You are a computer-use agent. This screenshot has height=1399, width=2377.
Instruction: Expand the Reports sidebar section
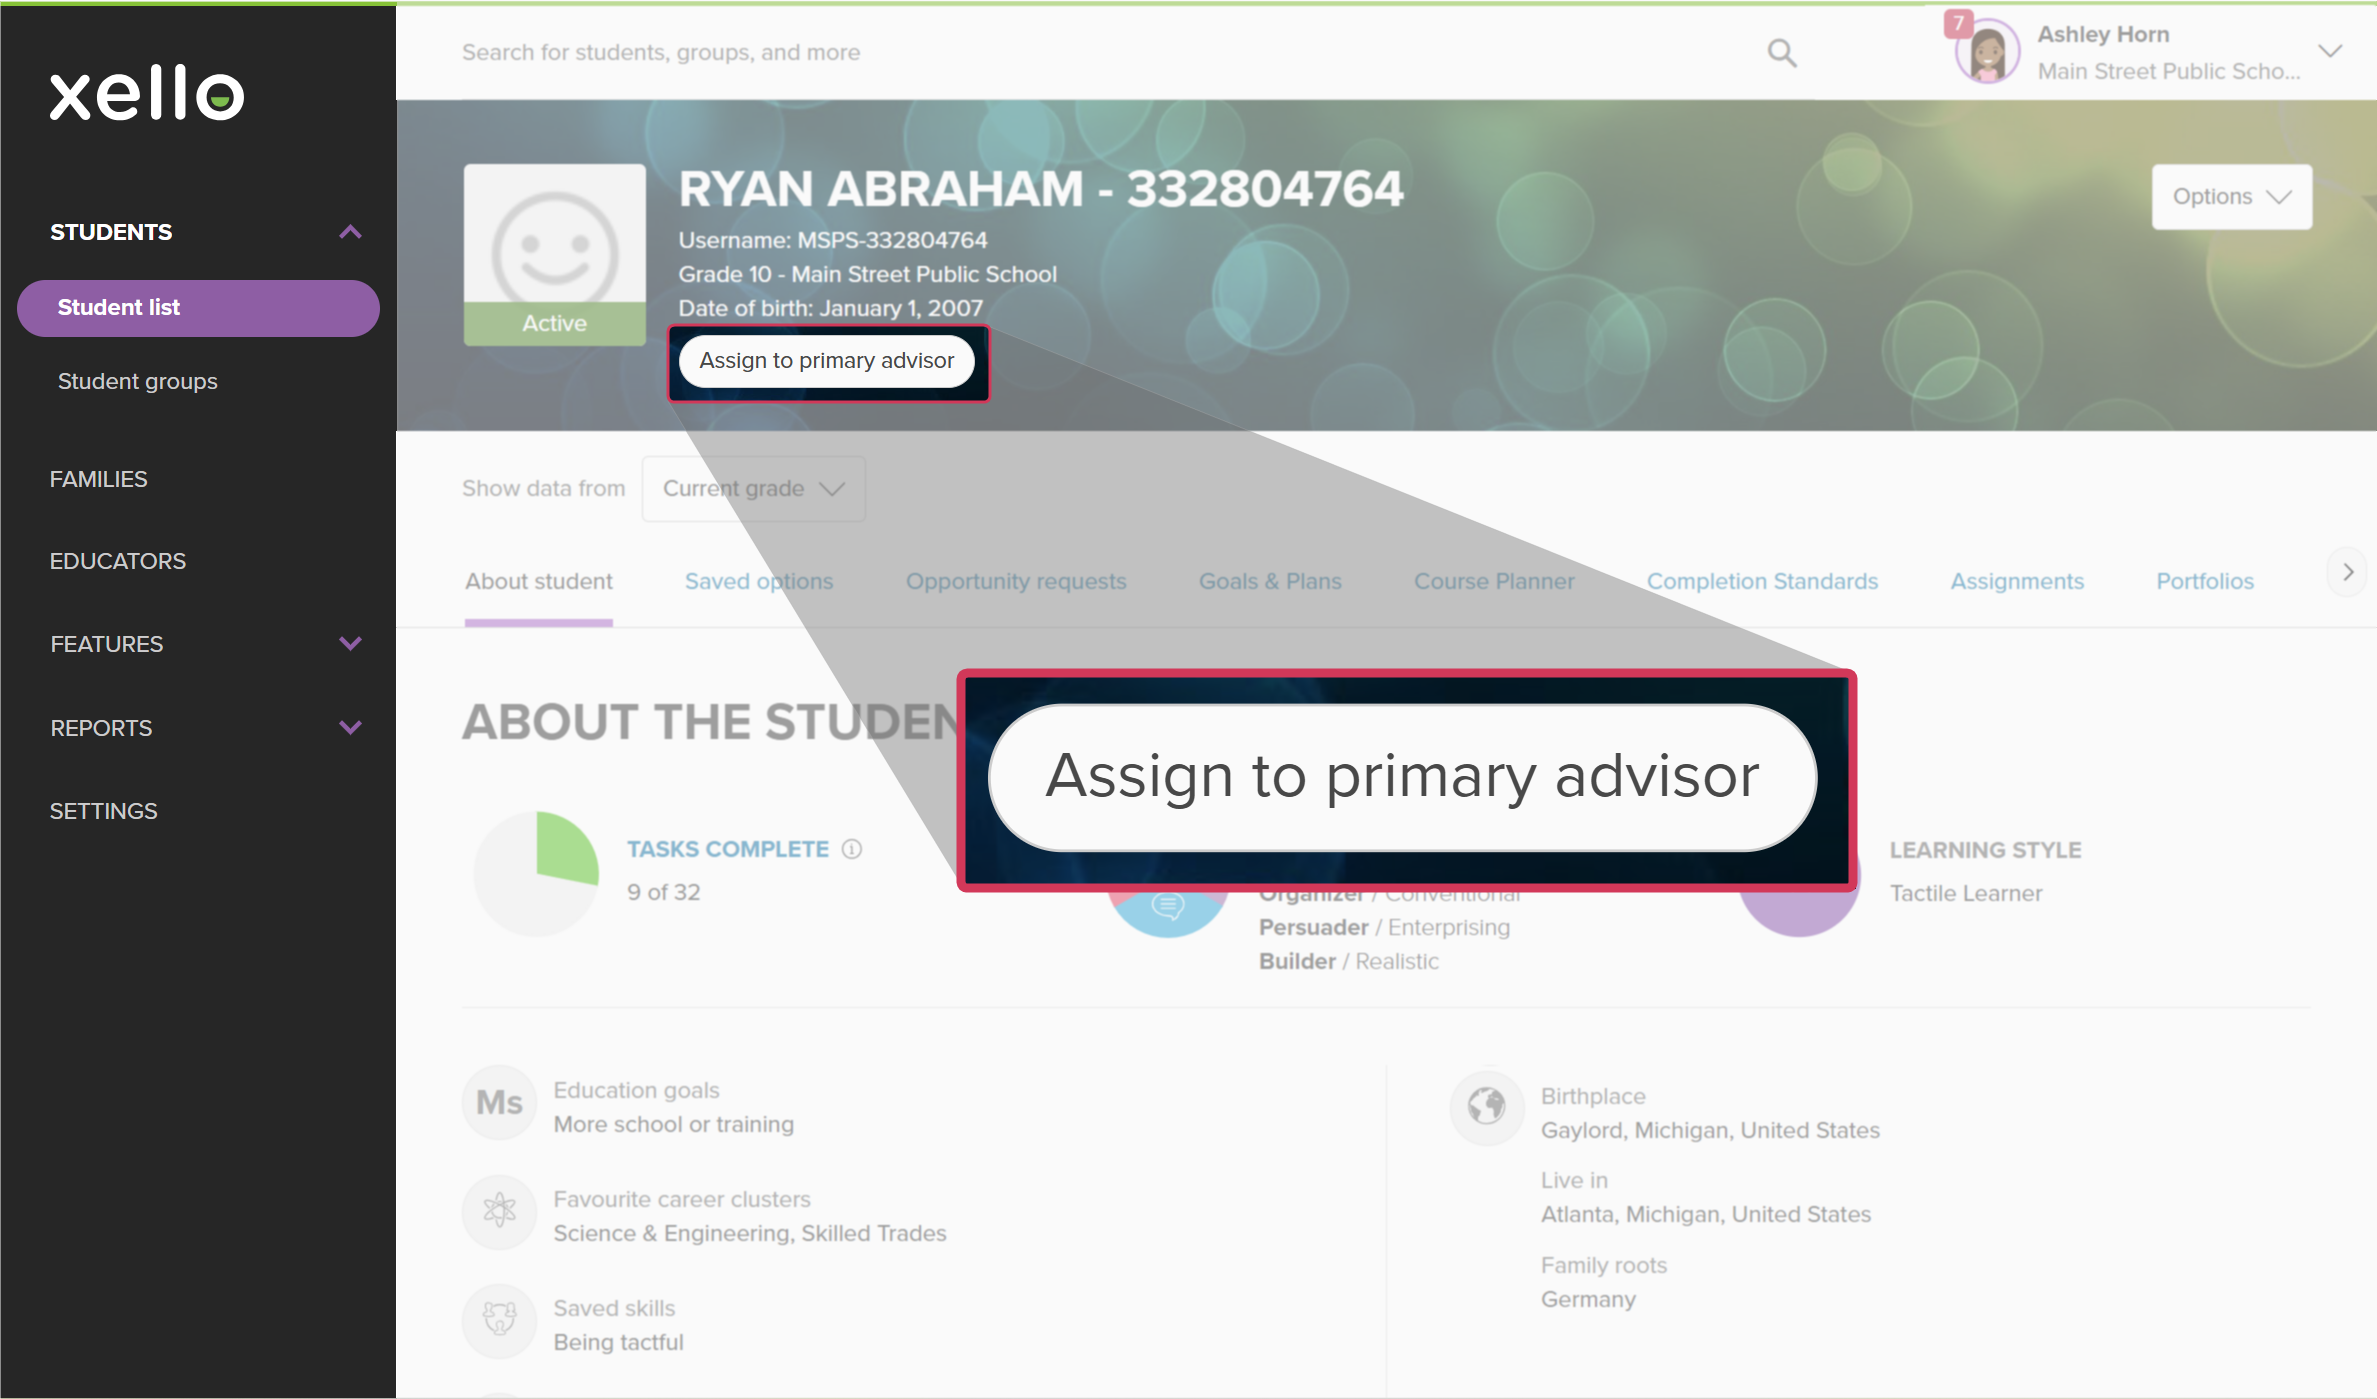point(350,728)
